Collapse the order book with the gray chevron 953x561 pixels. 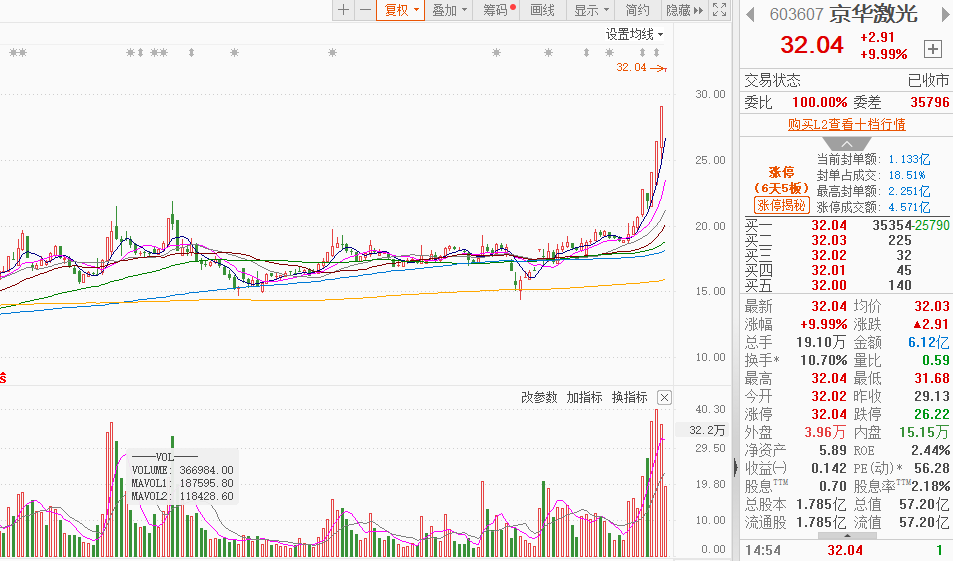pos(846,144)
